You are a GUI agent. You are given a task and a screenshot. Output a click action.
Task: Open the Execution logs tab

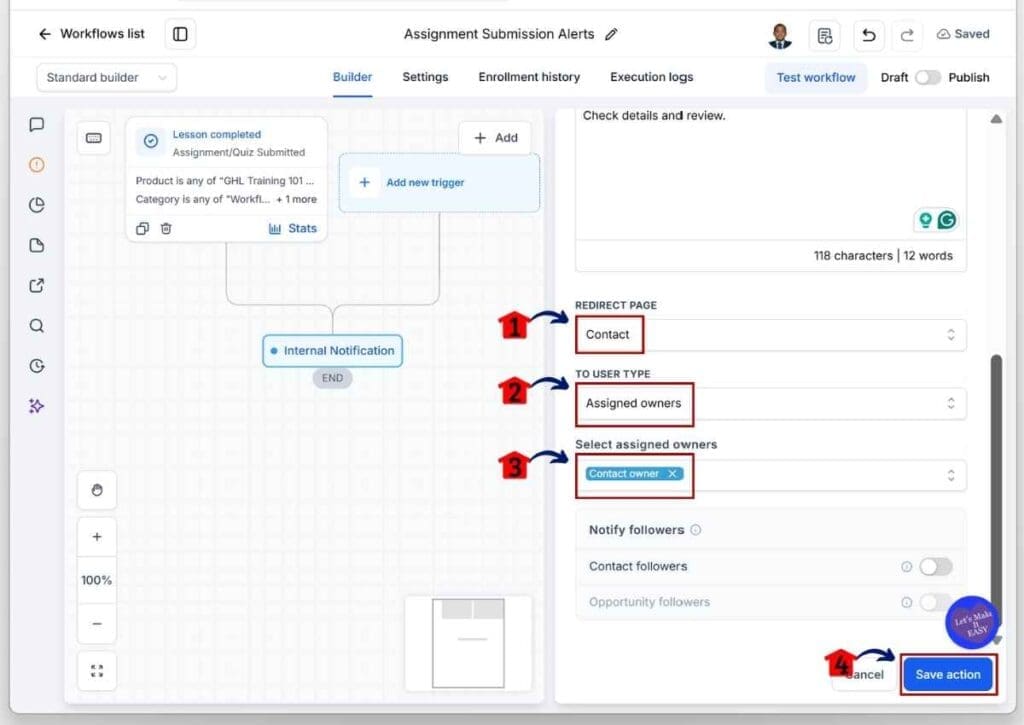[652, 77]
